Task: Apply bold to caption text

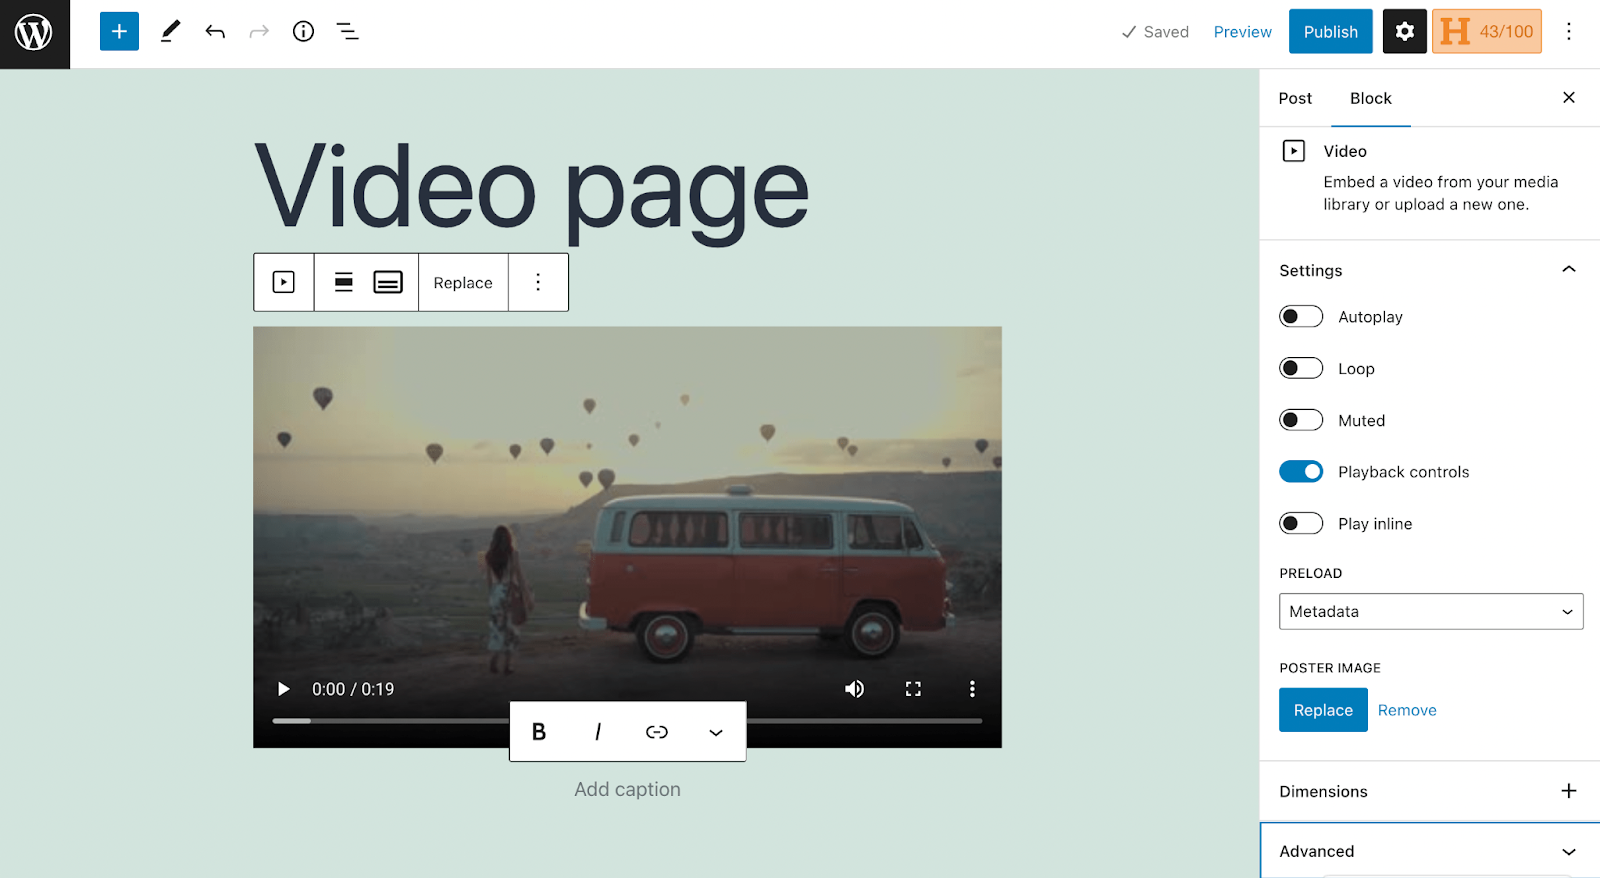Action: 539,732
